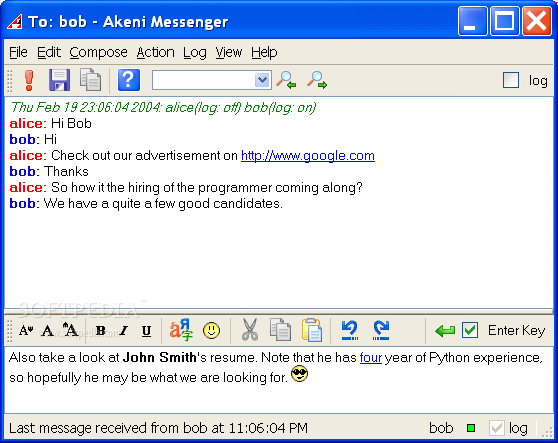This screenshot has height=443, width=558.
Task: Click the Akeni logo in the title bar
Action: point(15,22)
